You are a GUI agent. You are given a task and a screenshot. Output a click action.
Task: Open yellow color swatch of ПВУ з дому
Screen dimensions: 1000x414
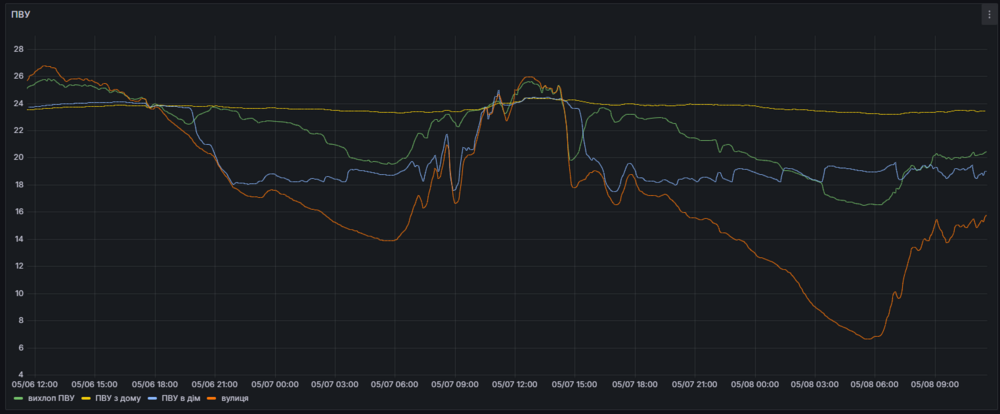[x=87, y=398]
